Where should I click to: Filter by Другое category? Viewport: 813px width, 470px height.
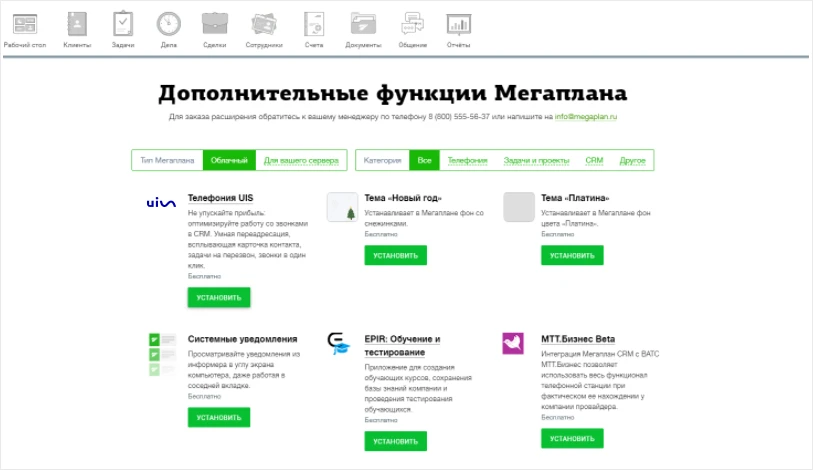[x=633, y=160]
